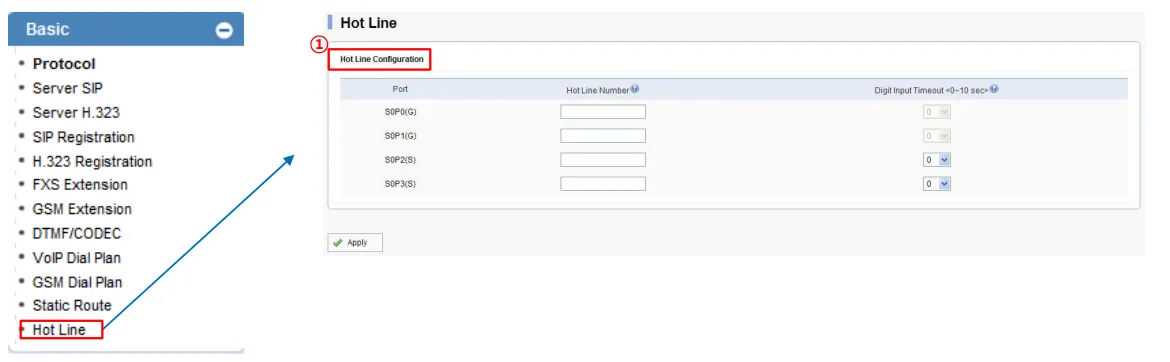The height and width of the screenshot is (362, 1170).
Task: Go to SIP Registration page
Action: coord(84,137)
